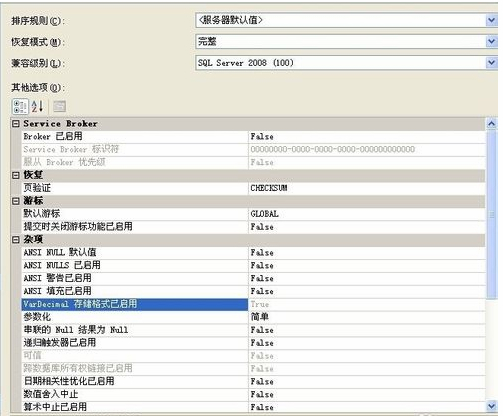Select the 页验证 property row

point(135,188)
